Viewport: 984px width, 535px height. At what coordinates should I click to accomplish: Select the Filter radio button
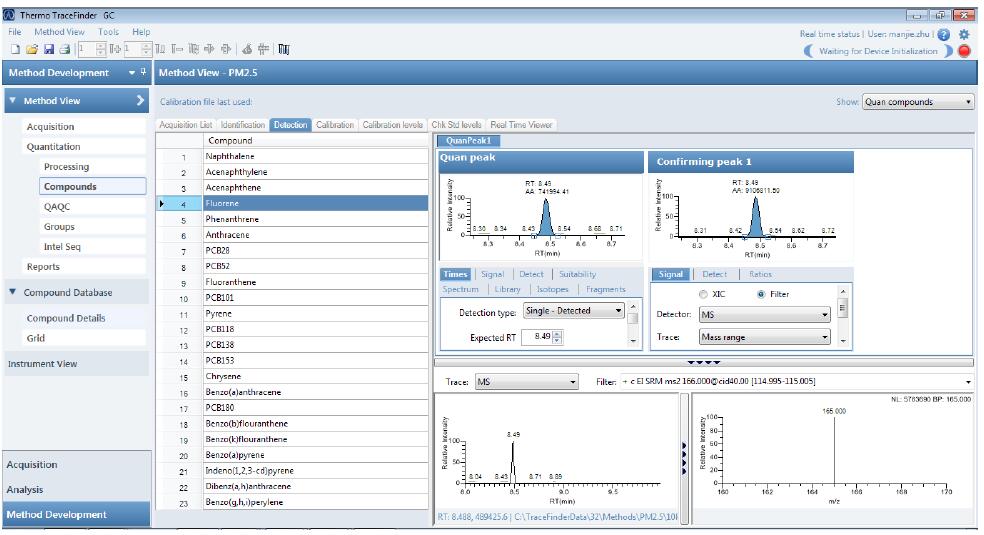coord(762,294)
